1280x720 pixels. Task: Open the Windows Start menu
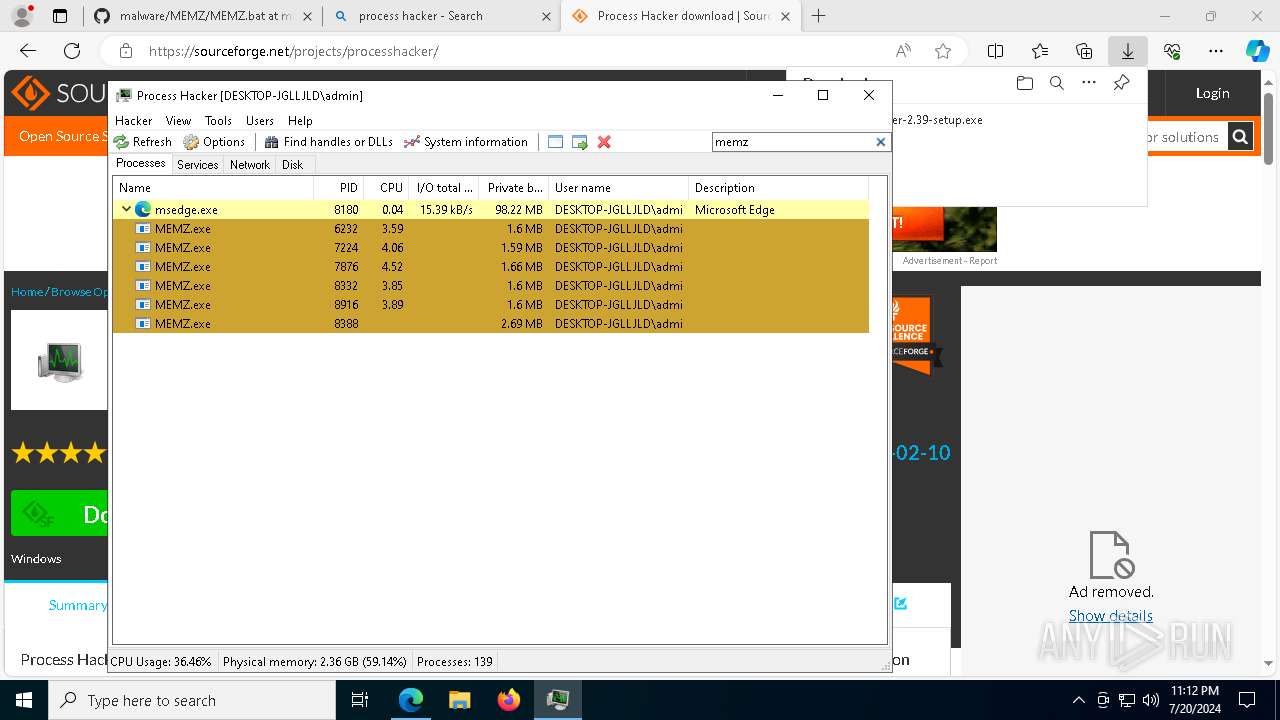click(x=24, y=700)
